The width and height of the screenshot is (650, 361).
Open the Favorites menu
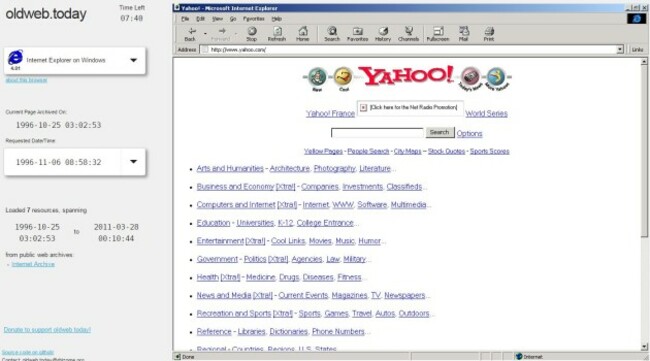254,19
